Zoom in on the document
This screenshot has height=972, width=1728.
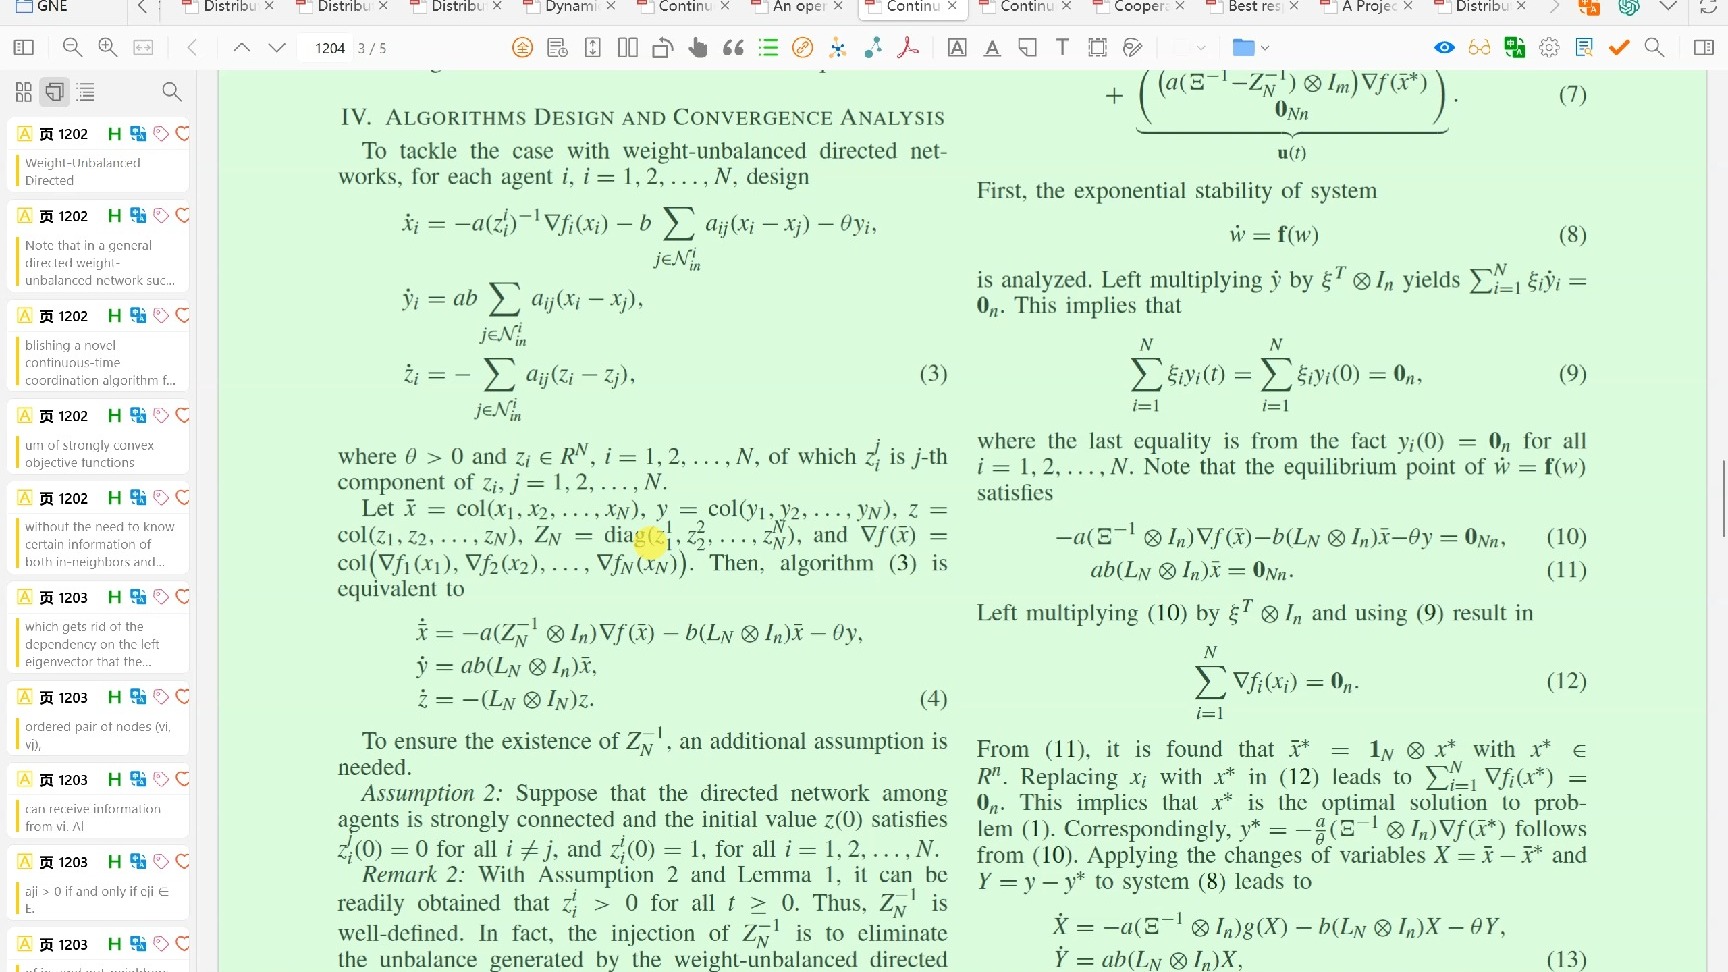[x=105, y=47]
